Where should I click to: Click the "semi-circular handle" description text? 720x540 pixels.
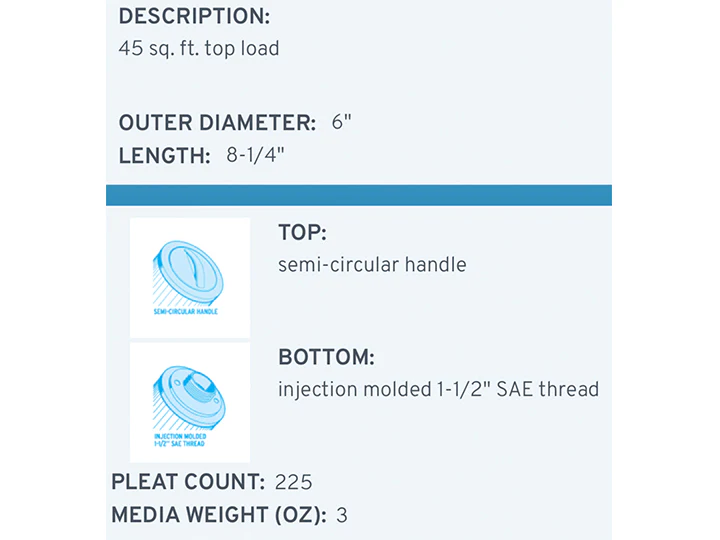(x=372, y=265)
